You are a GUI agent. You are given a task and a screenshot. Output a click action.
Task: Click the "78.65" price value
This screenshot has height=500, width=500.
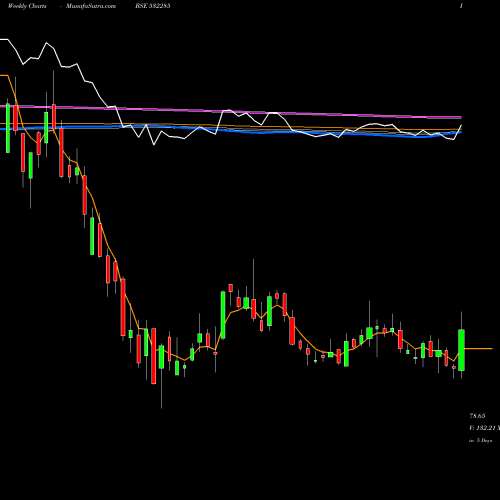[x=477, y=416]
